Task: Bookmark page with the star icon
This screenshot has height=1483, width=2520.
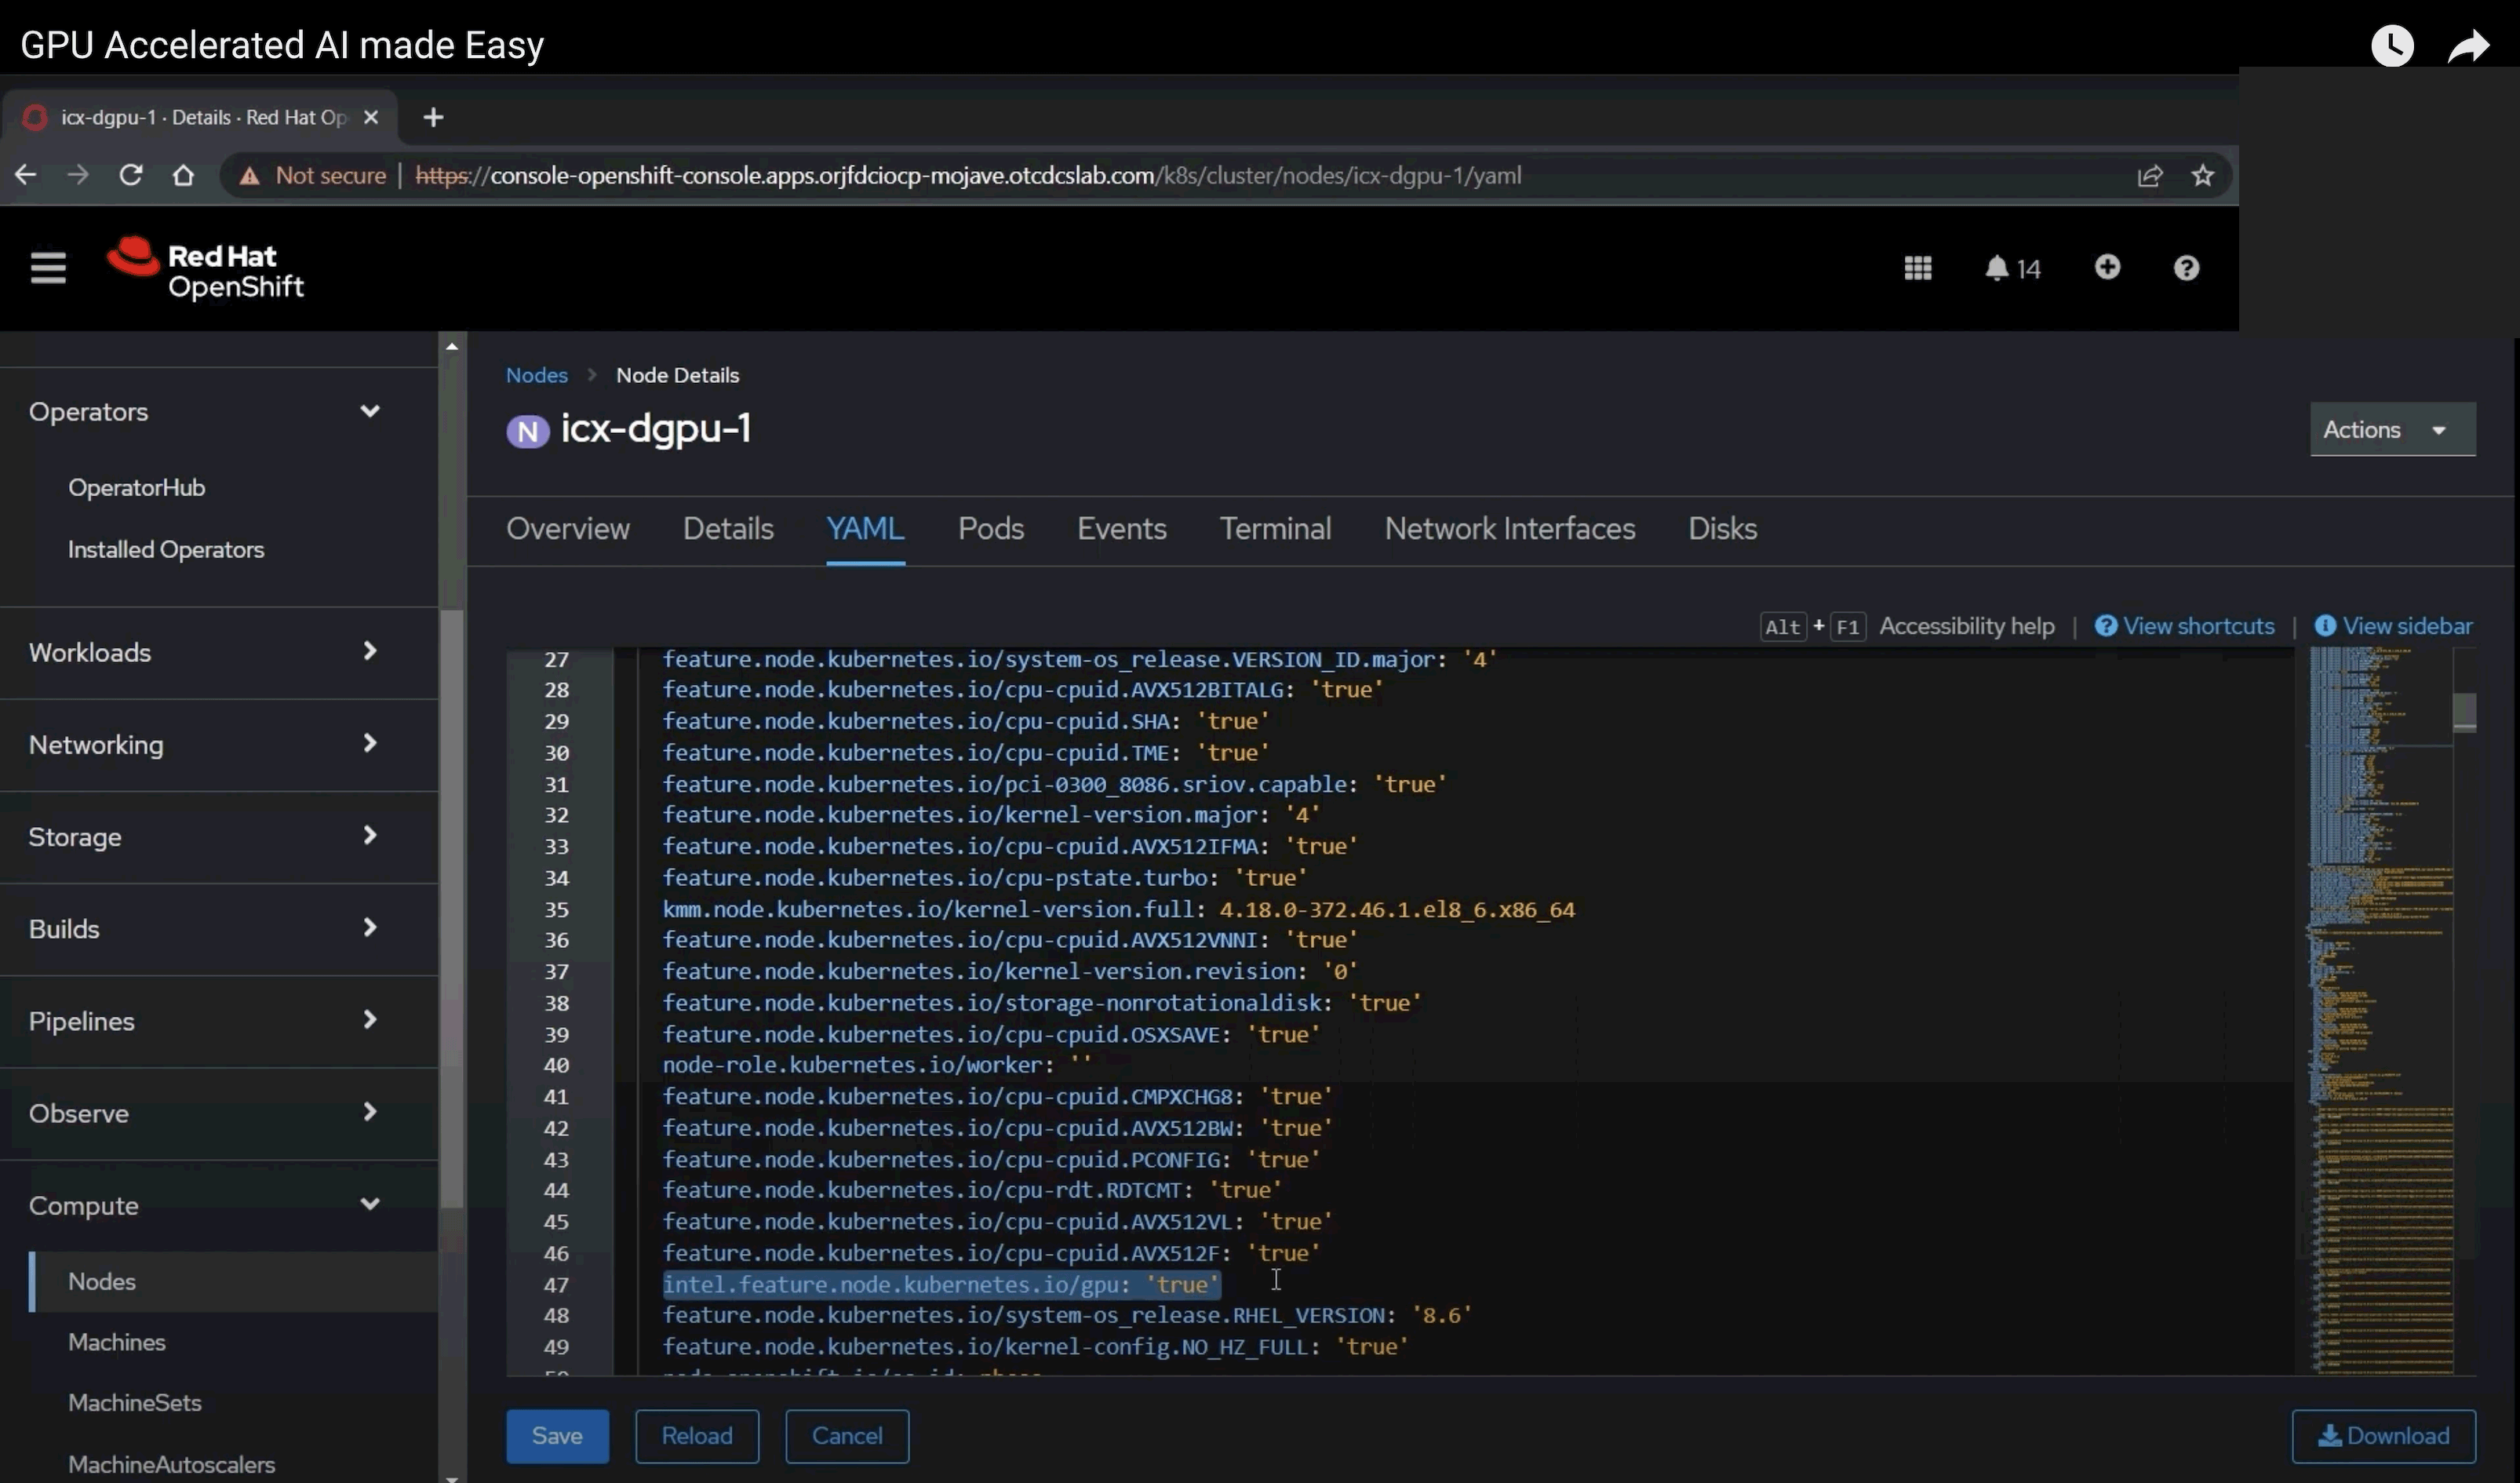Action: point(2202,176)
